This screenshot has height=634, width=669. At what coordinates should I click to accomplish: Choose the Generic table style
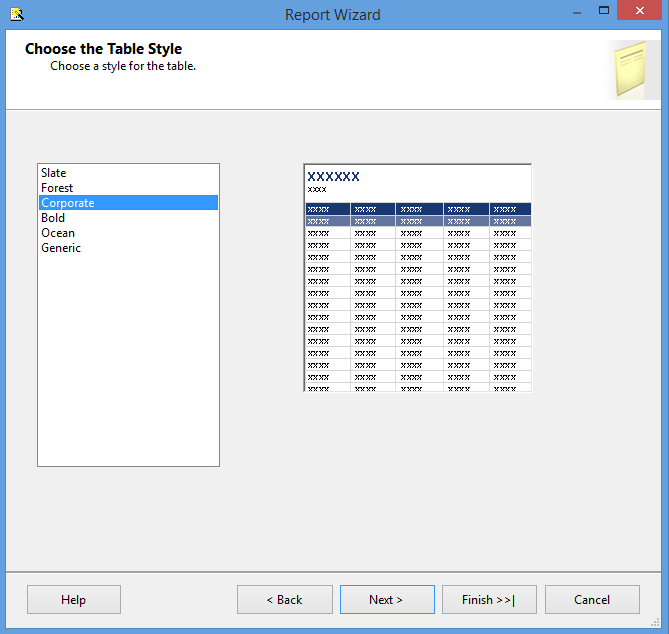tap(61, 248)
